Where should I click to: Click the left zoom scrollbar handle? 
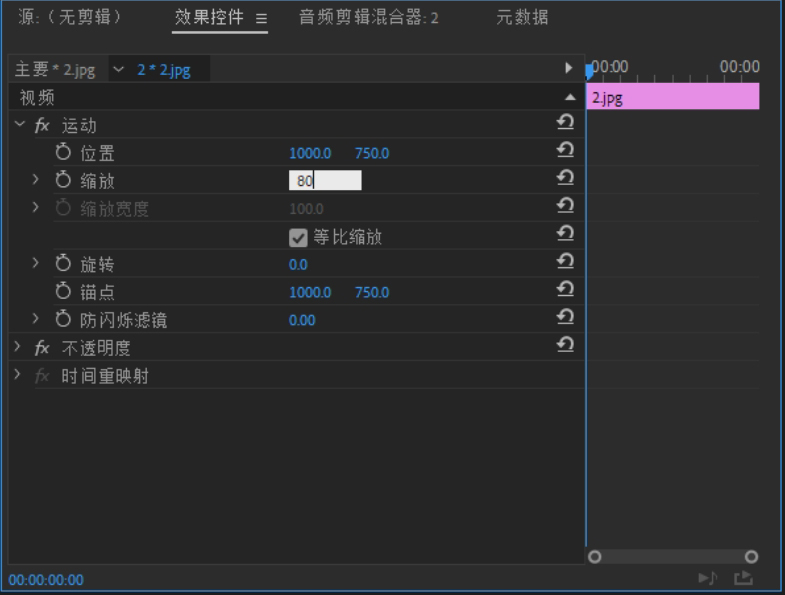coord(595,557)
